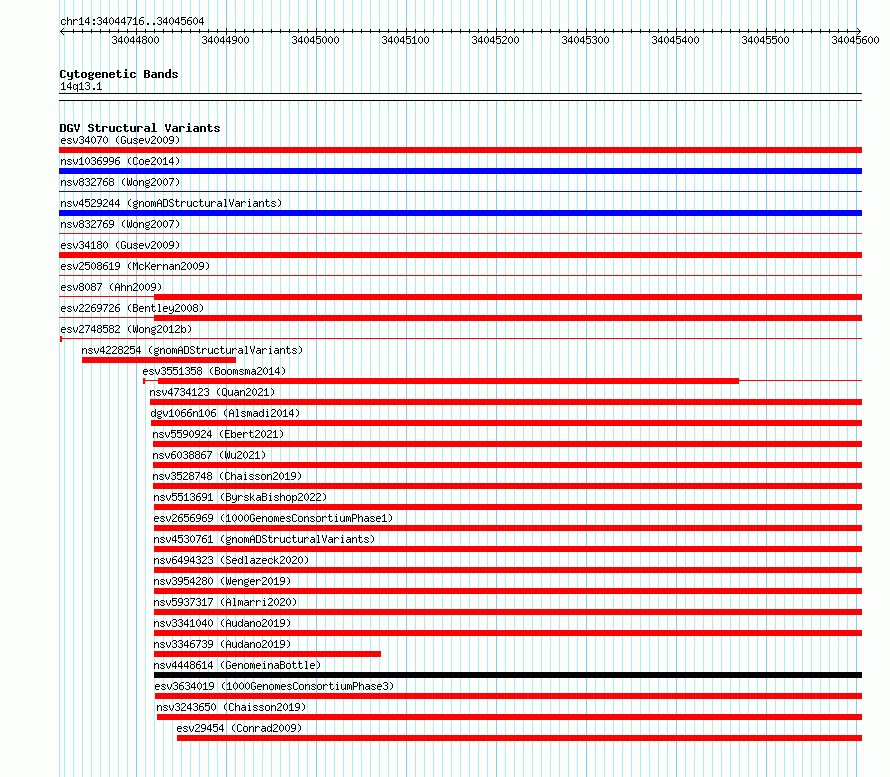Click ruler position 34045300

[585, 40]
